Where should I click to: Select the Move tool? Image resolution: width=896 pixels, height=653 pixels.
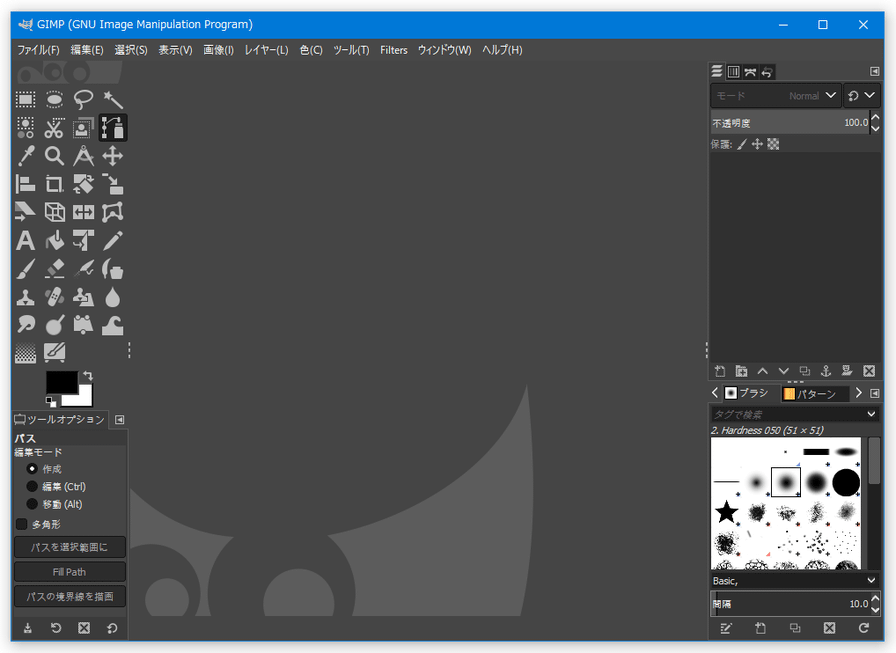pyautogui.click(x=113, y=156)
